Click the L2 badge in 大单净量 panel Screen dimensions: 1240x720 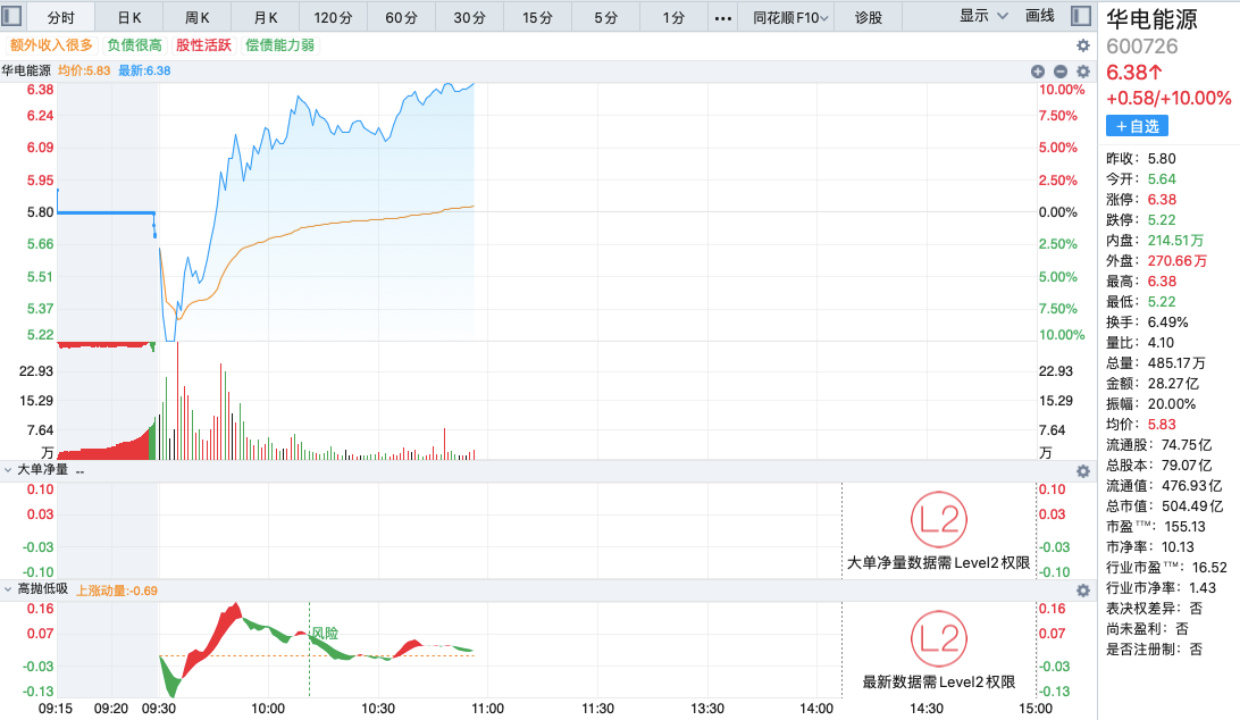point(938,519)
